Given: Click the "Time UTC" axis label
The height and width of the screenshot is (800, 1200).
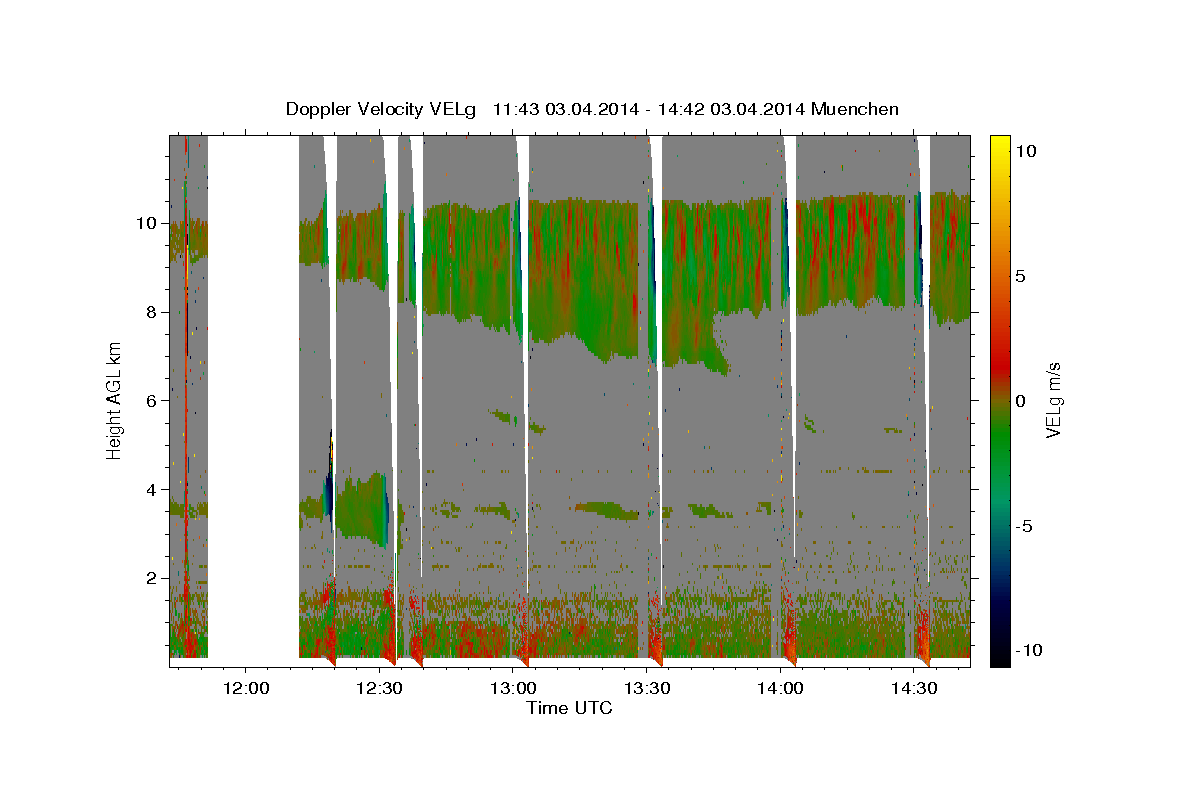Looking at the screenshot, I should pos(569,708).
